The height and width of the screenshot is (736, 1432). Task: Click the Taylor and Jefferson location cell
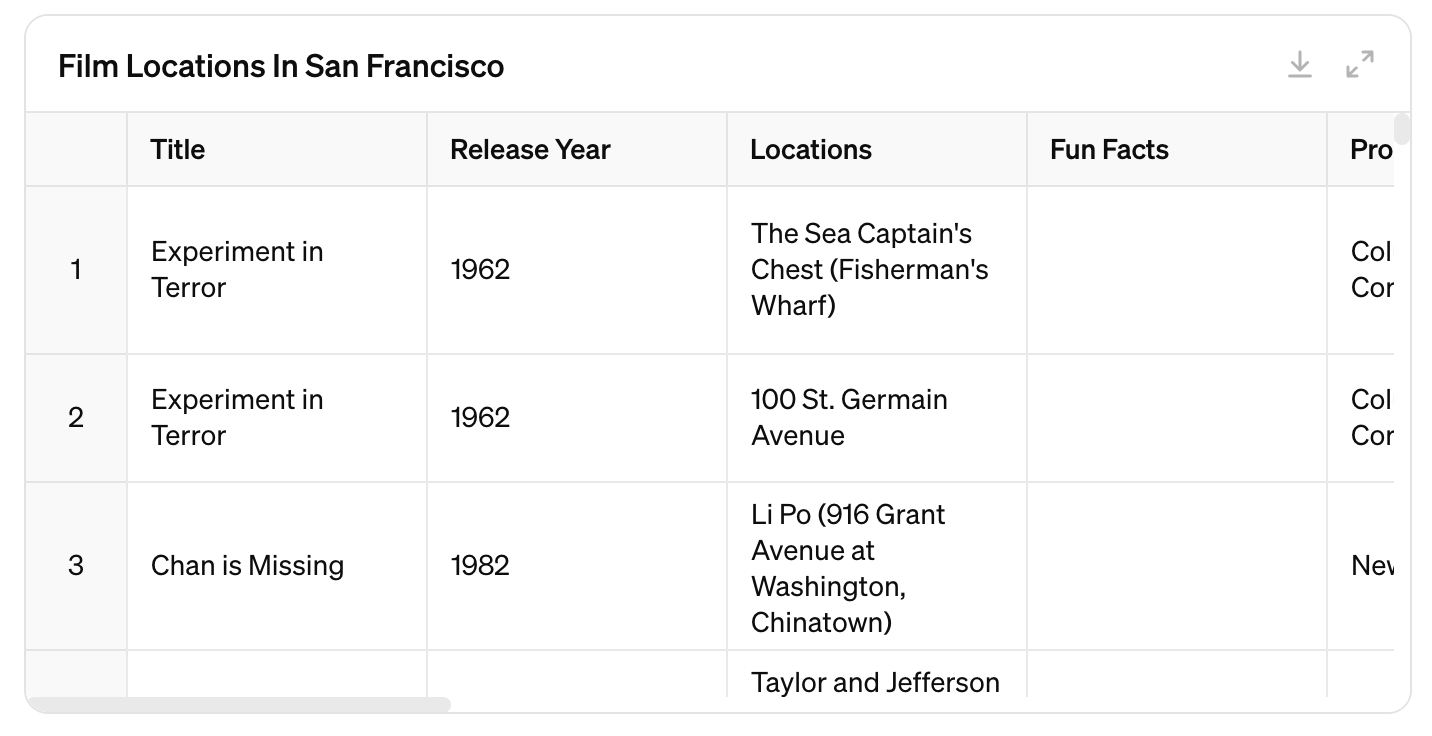[x=875, y=683]
